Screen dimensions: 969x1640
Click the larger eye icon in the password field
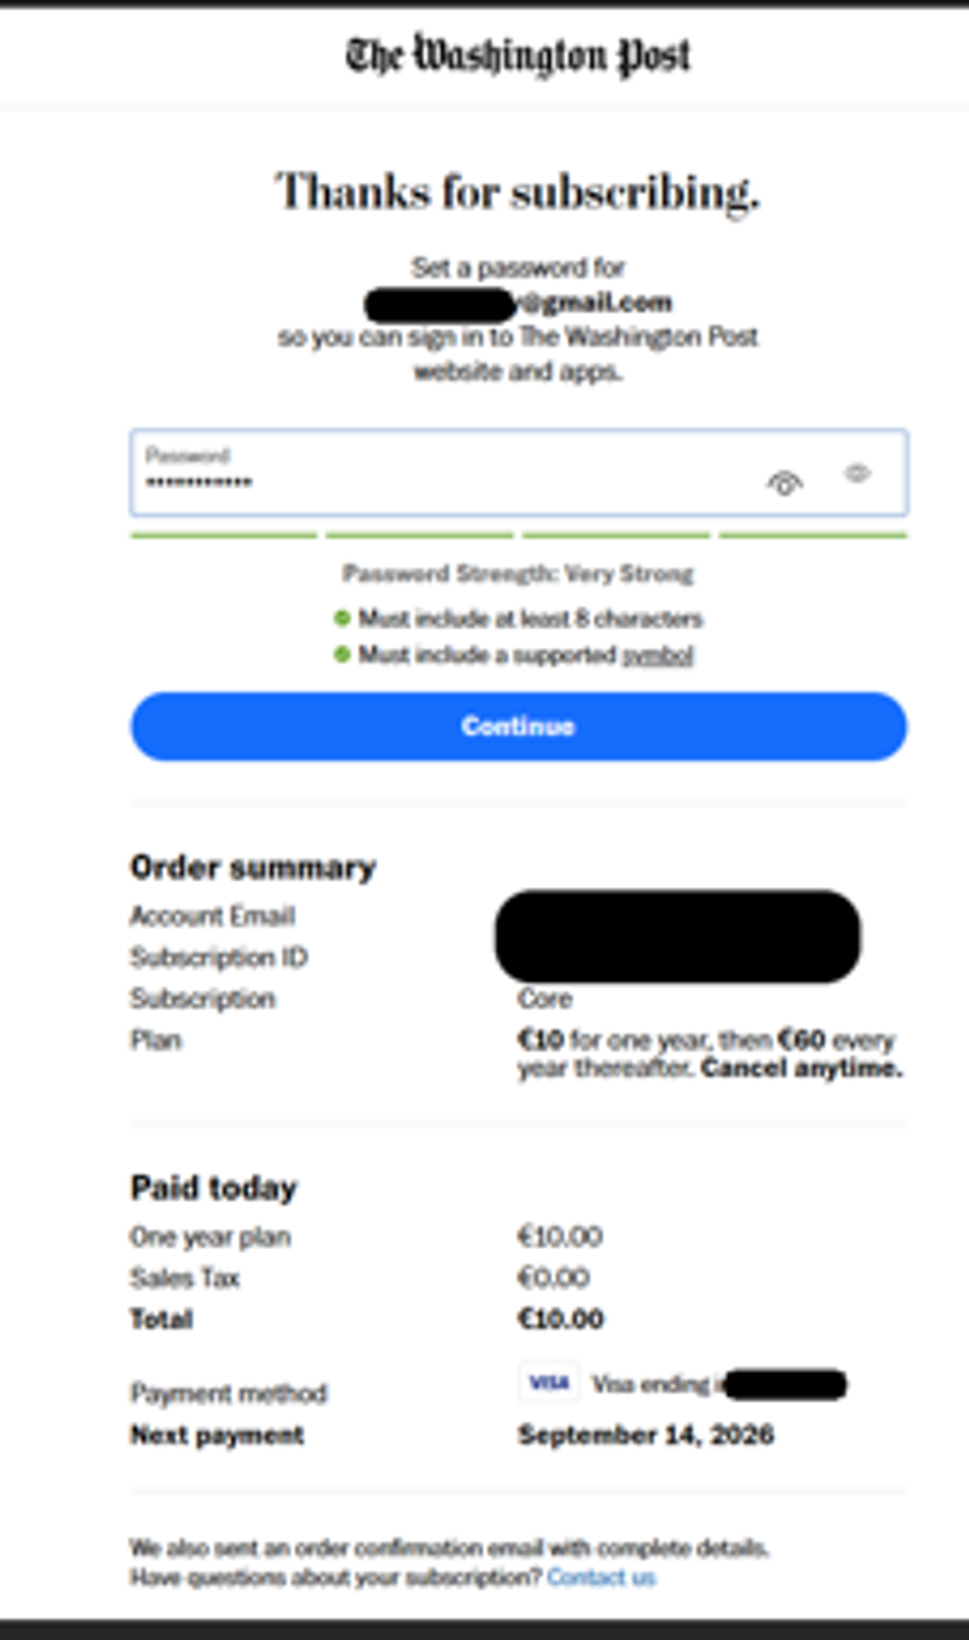785,484
